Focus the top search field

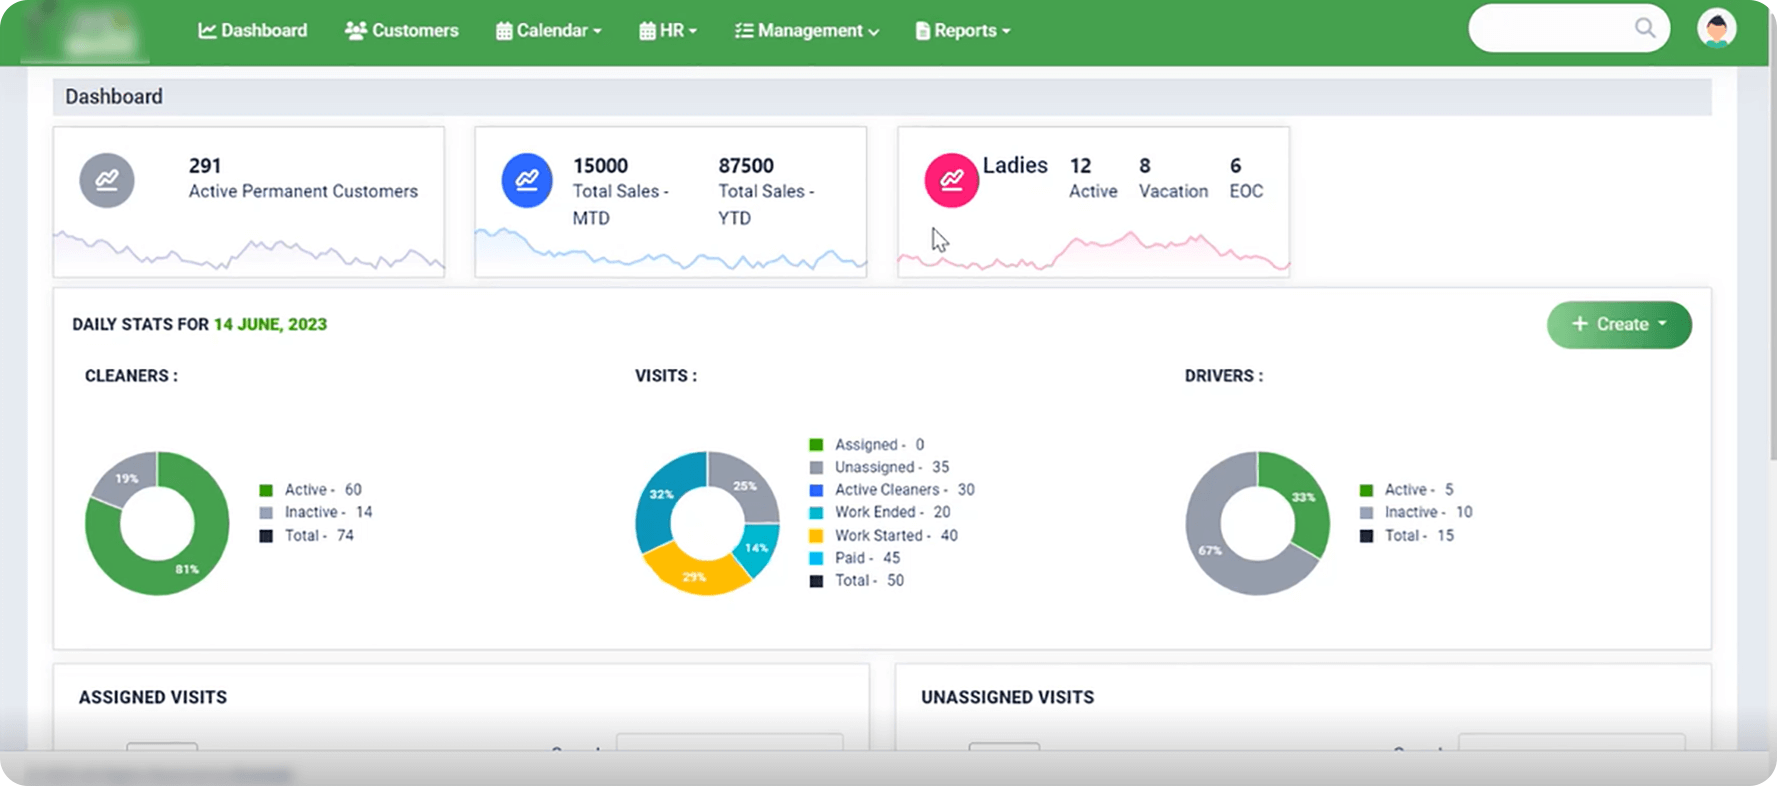click(1569, 28)
